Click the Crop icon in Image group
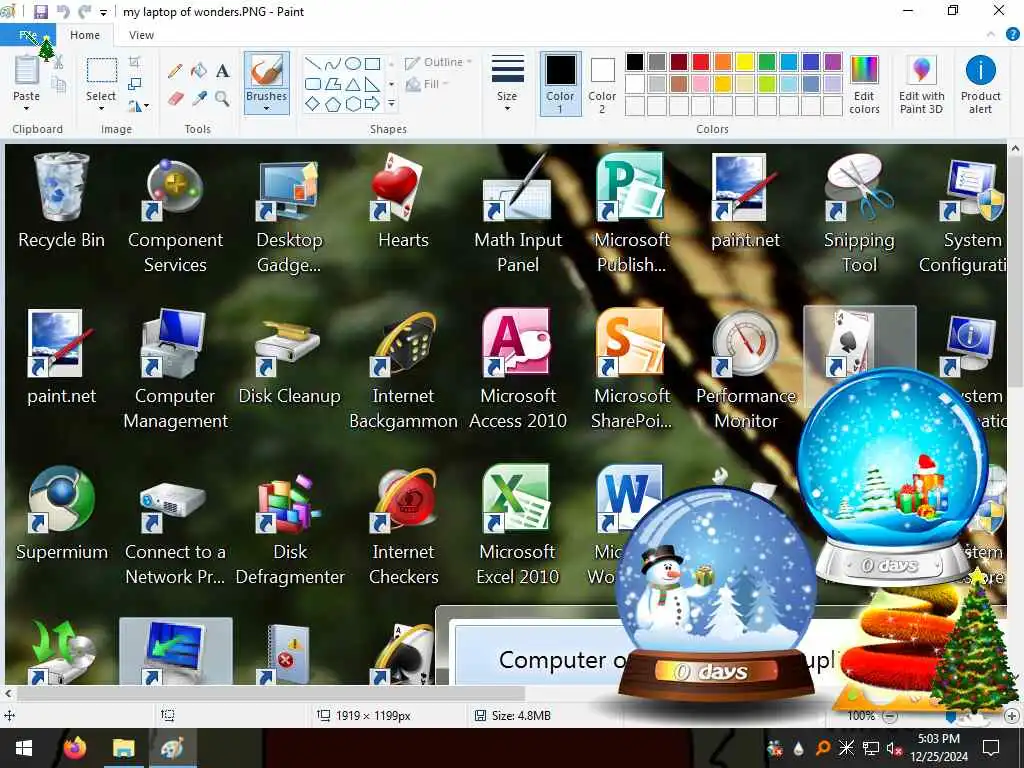 click(x=135, y=62)
